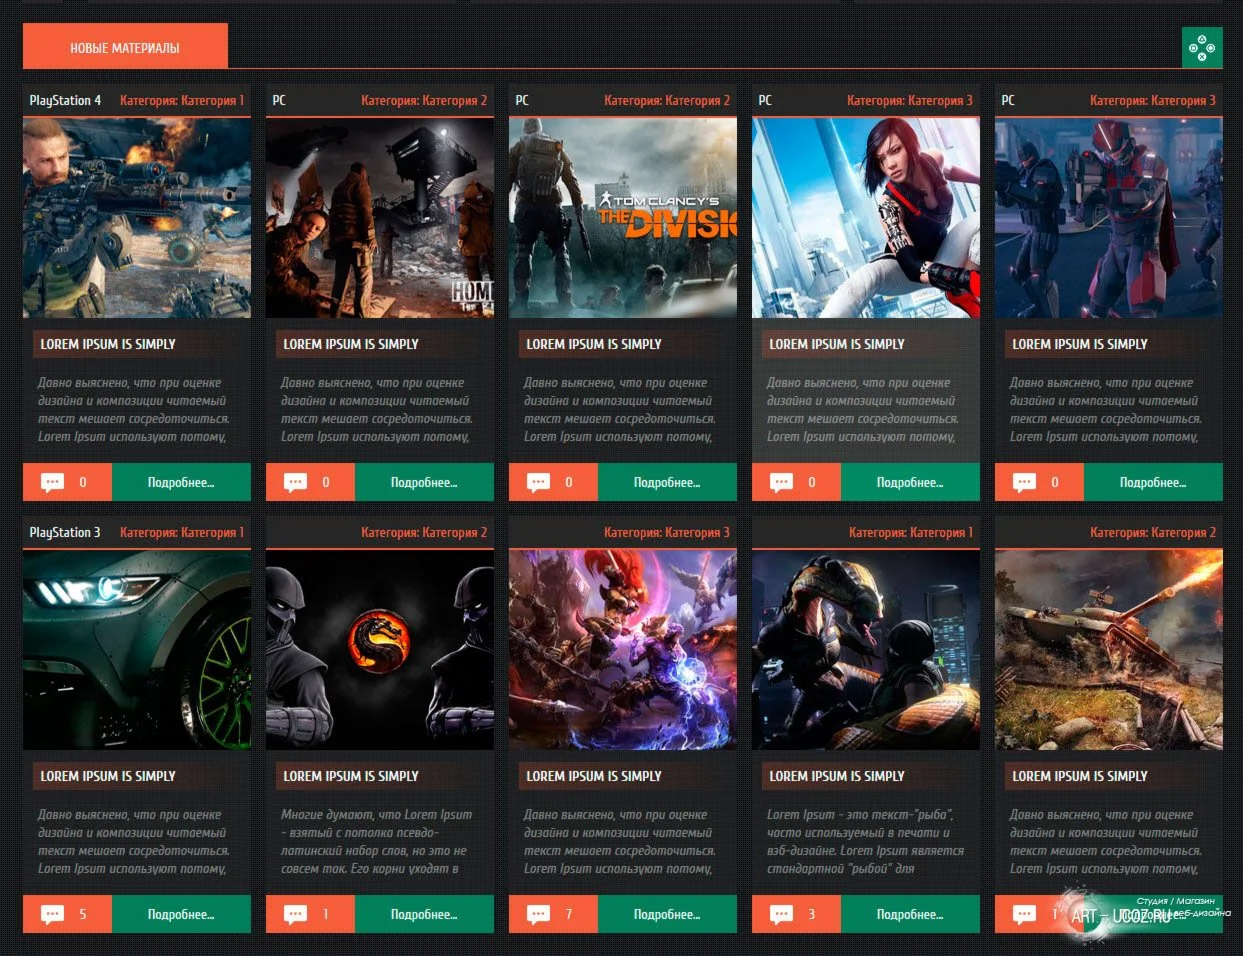Click comment icon on the tank card
Image resolution: width=1243 pixels, height=956 pixels.
1025,915
